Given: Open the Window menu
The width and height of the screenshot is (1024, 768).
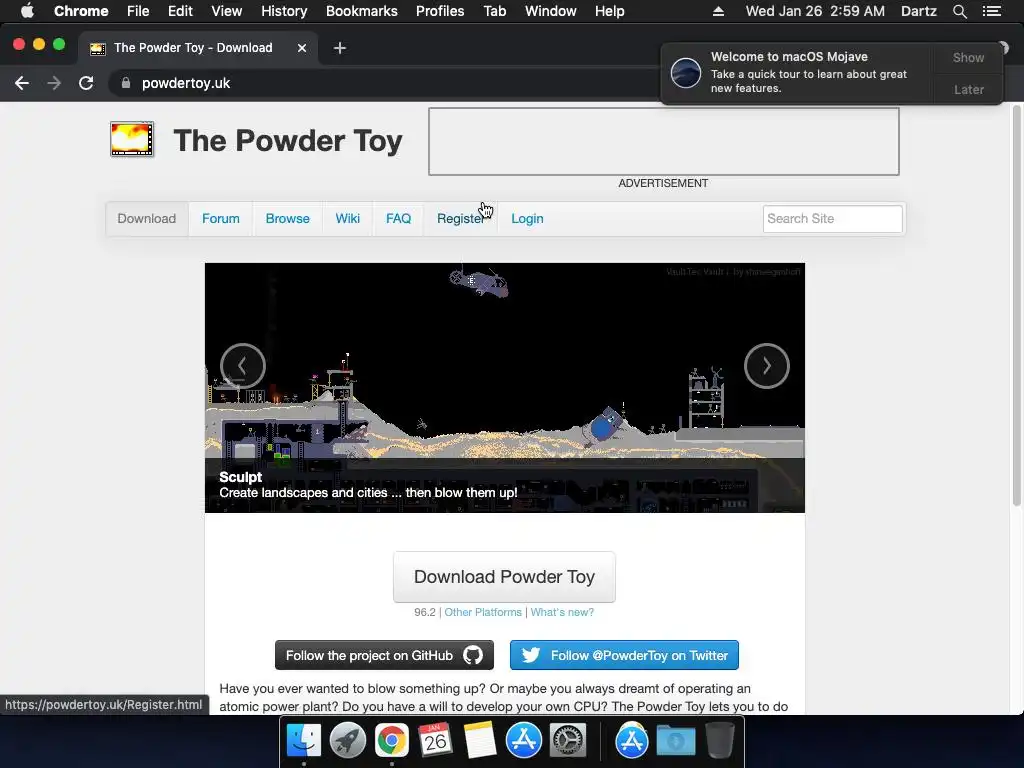Looking at the screenshot, I should coord(551,11).
